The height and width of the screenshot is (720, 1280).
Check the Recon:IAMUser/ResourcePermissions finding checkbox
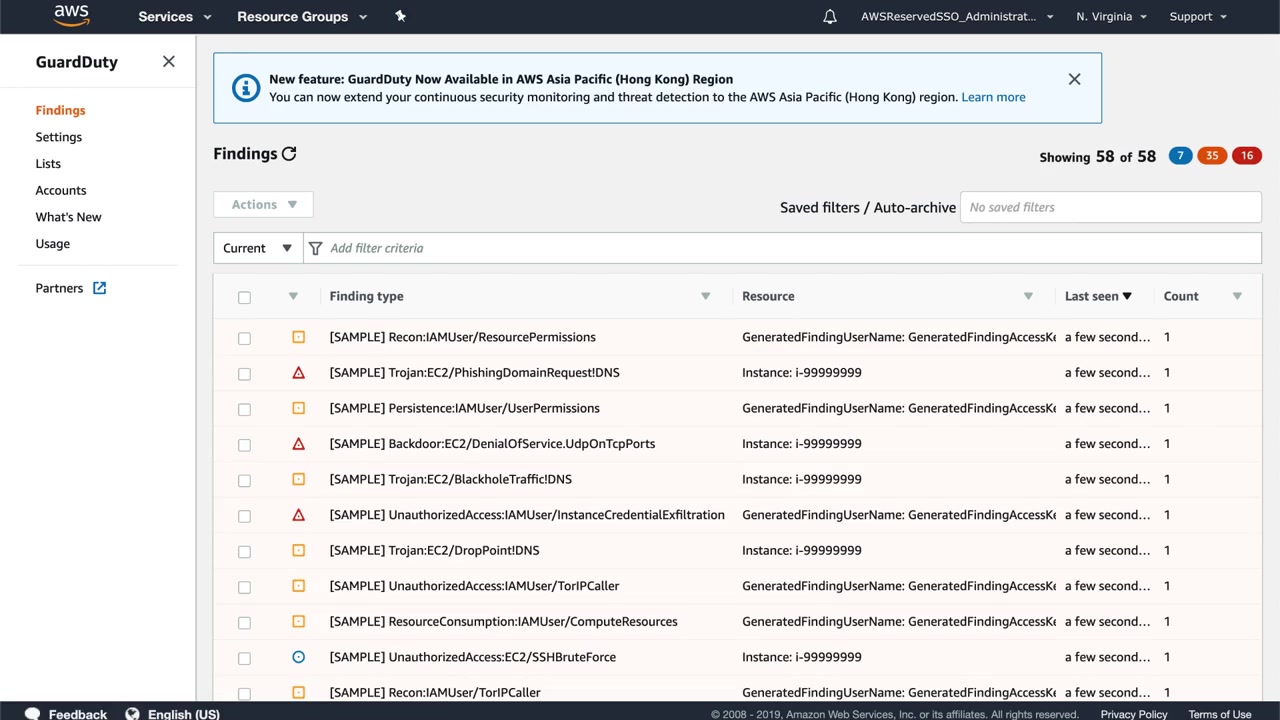point(244,338)
